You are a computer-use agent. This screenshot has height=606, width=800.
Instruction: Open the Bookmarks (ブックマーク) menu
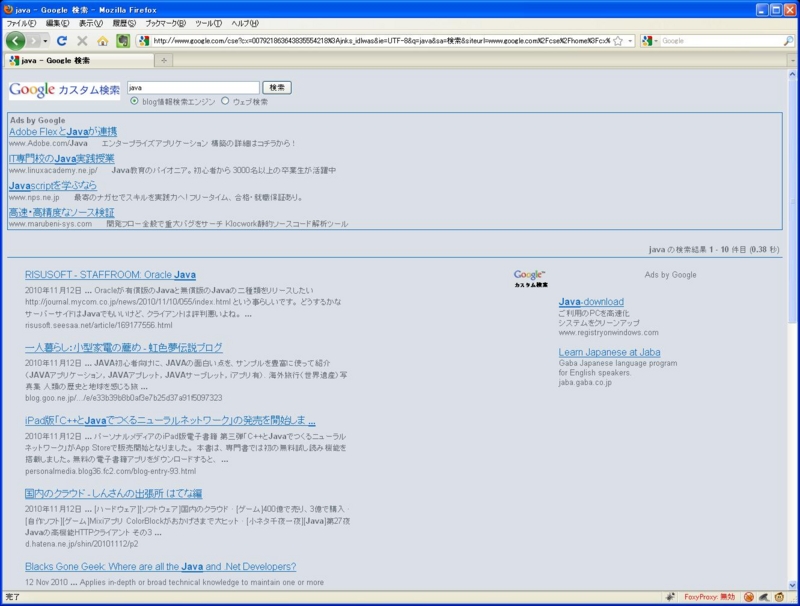[x=166, y=23]
